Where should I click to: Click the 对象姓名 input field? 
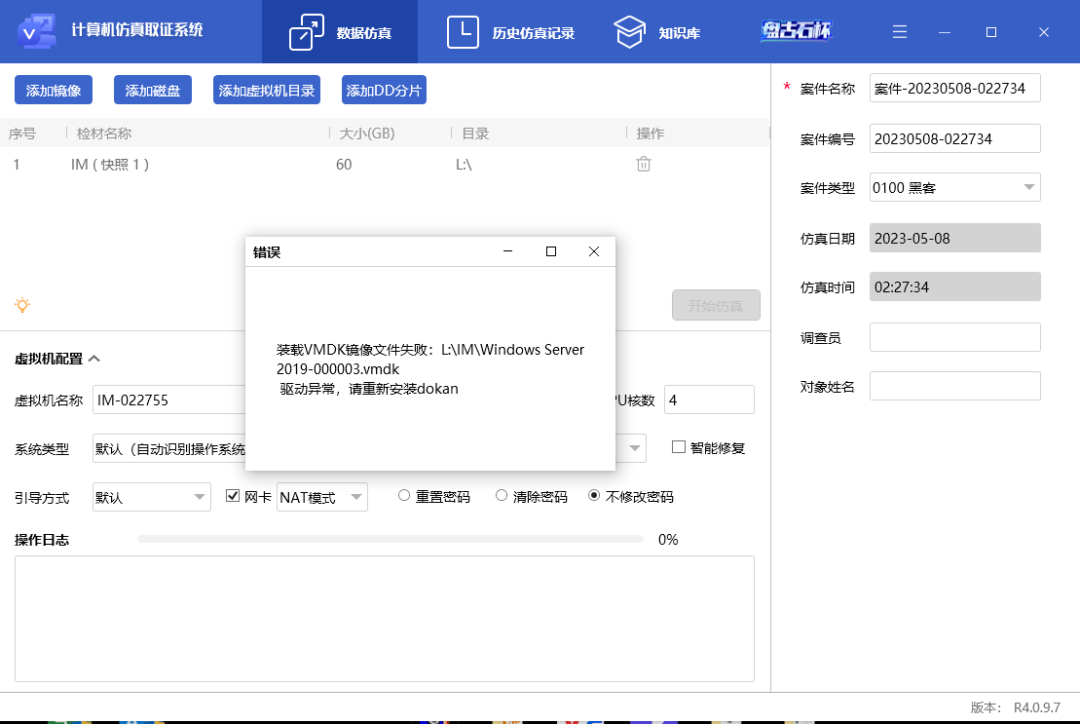955,386
